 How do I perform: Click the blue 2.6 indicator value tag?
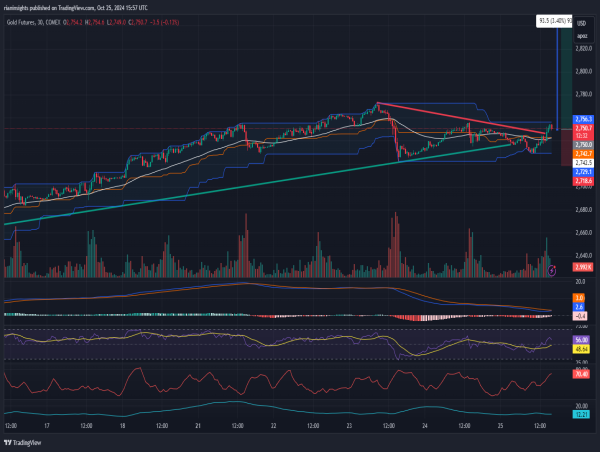[x=579, y=307]
